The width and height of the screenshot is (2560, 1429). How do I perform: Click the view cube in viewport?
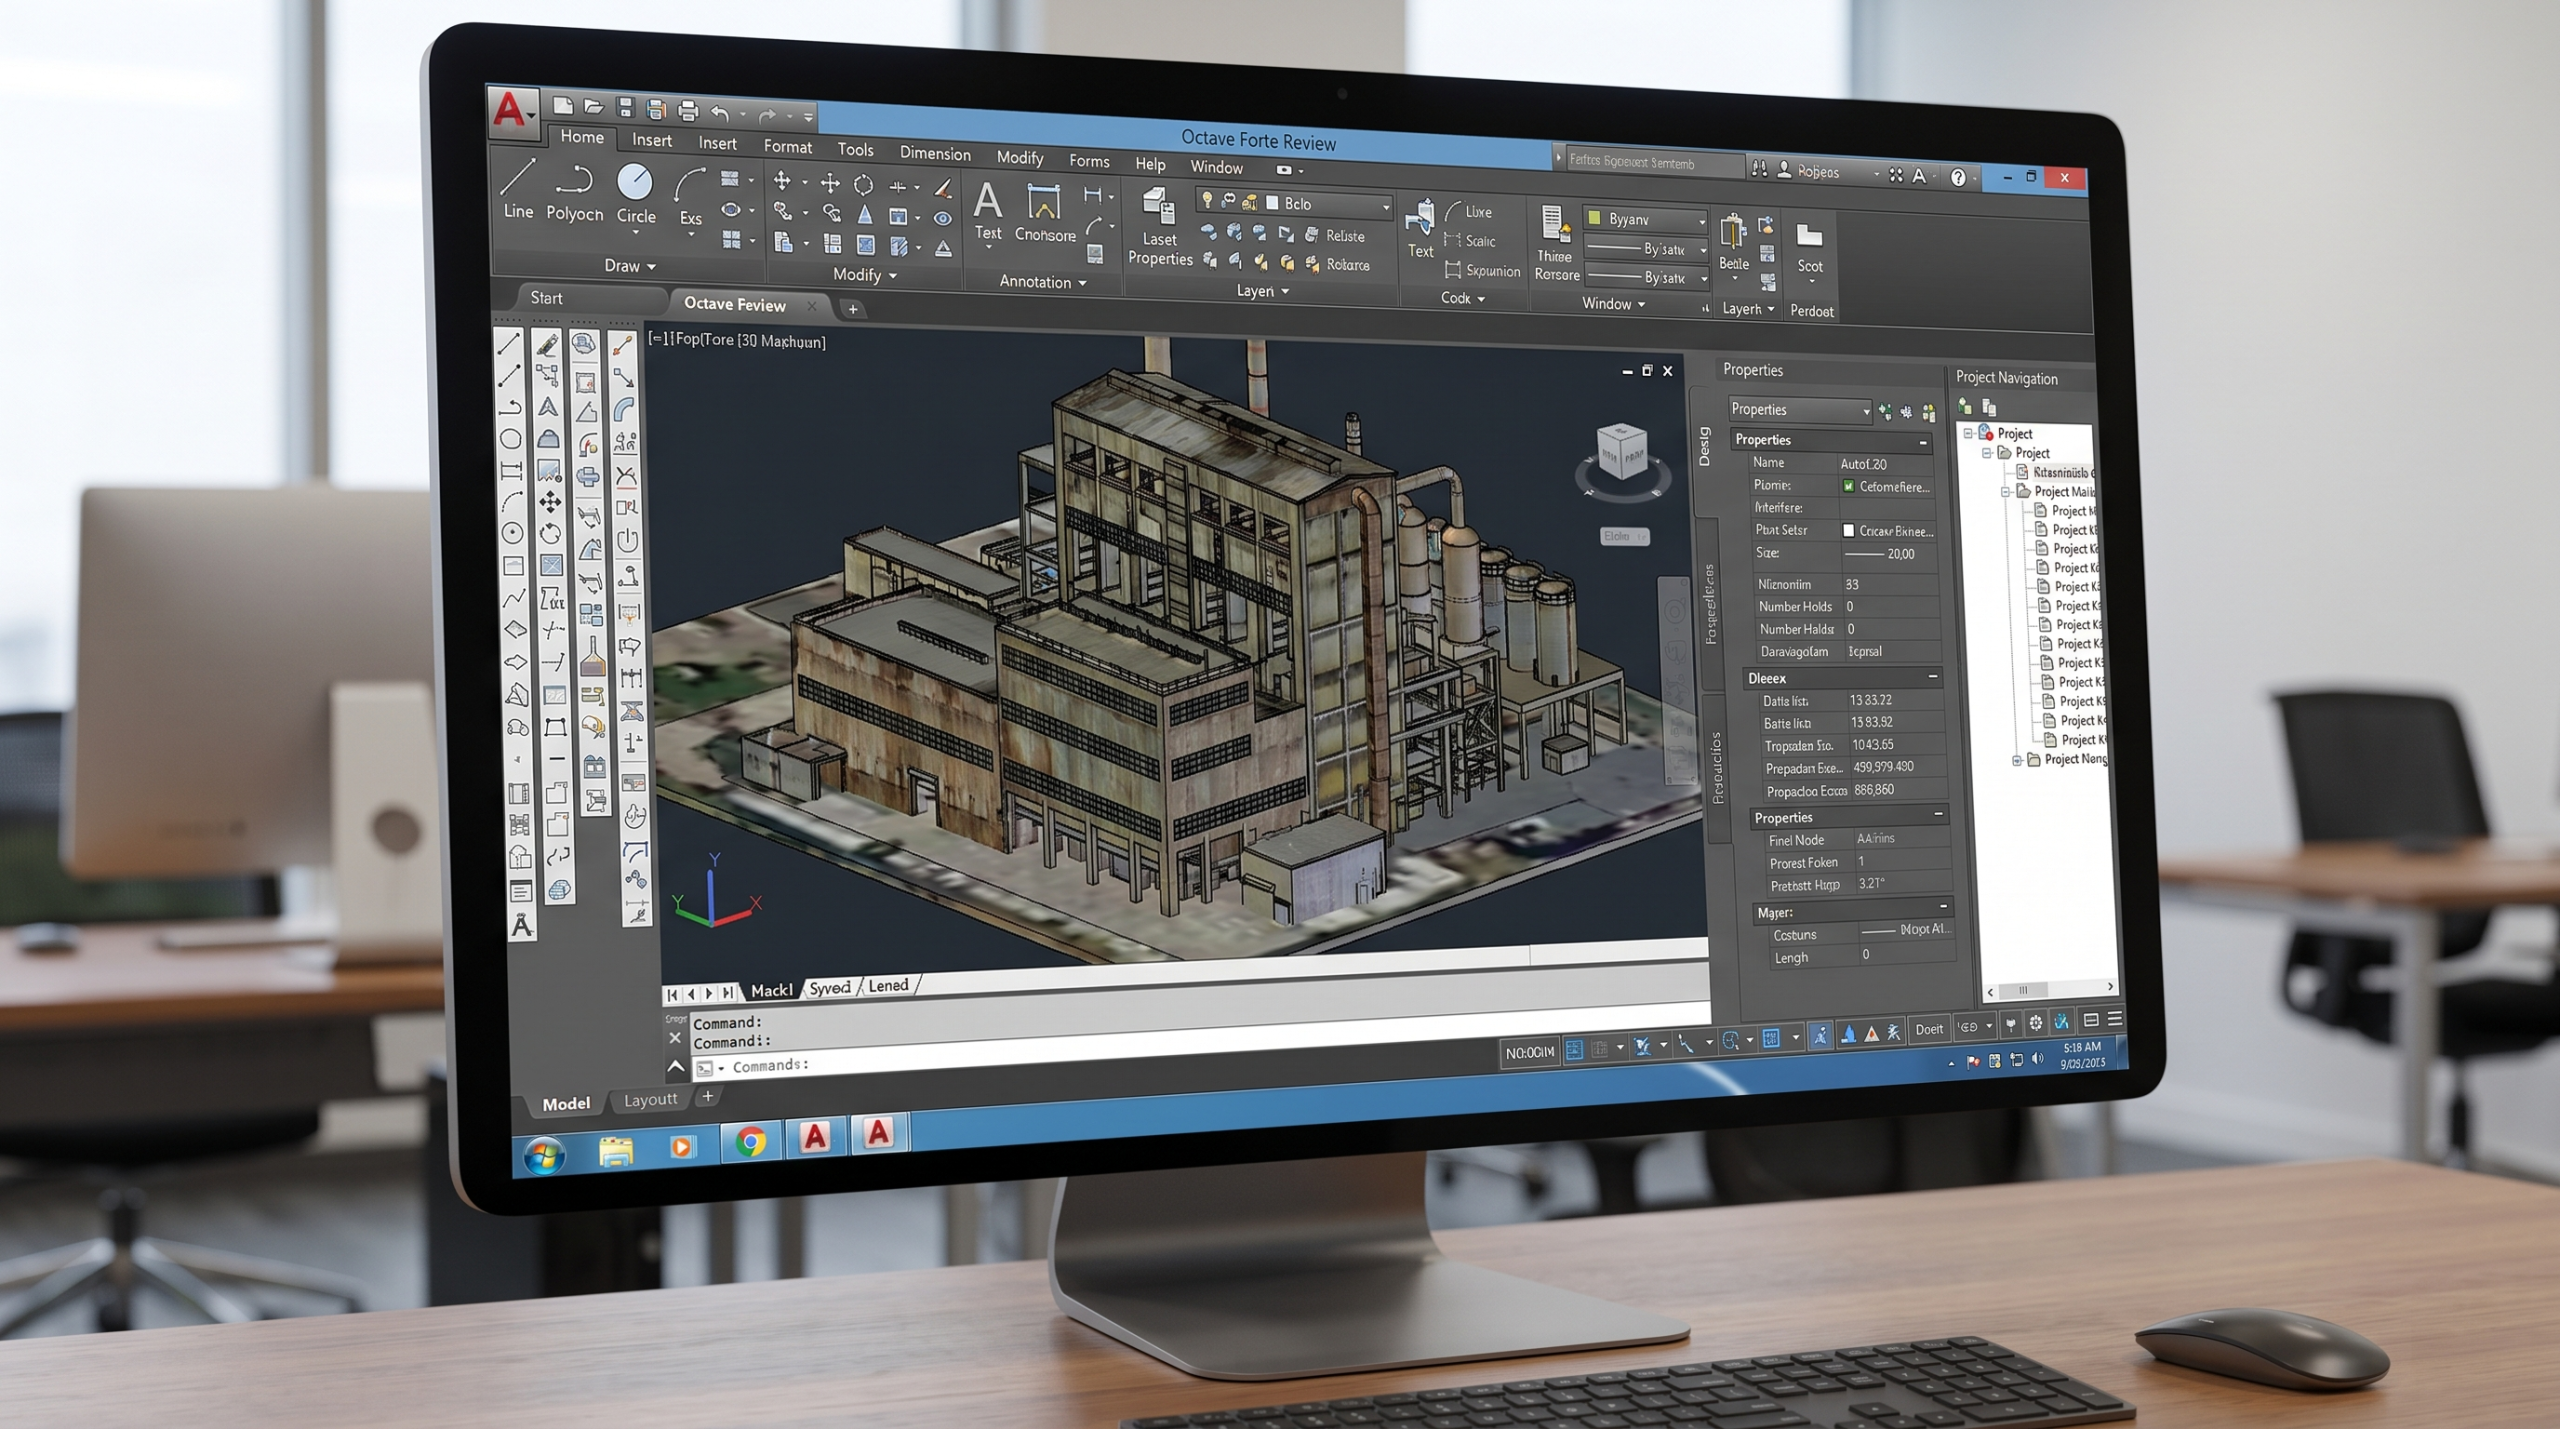tap(1621, 453)
